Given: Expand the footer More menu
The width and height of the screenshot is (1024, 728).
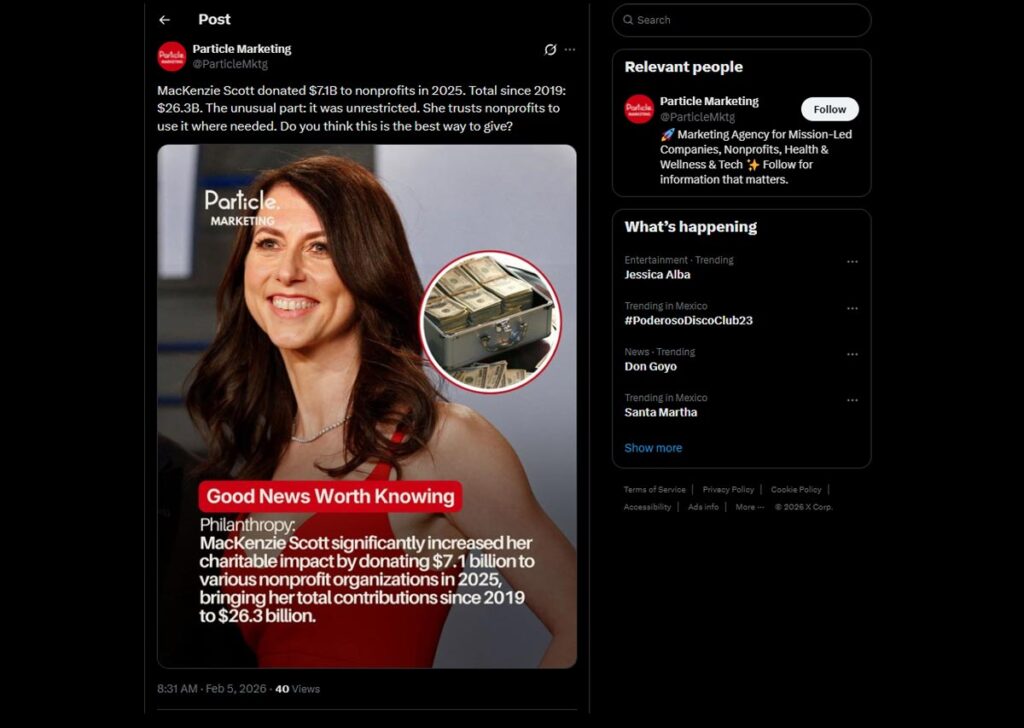Looking at the screenshot, I should 749,507.
